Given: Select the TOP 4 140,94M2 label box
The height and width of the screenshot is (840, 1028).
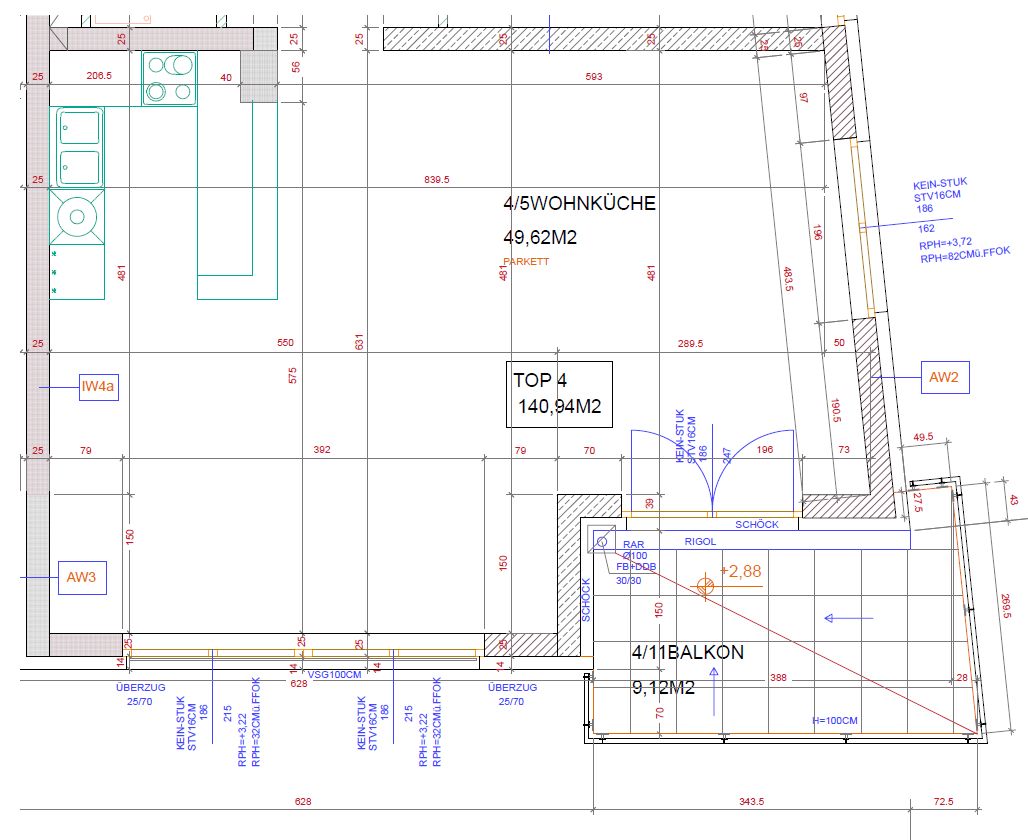Looking at the screenshot, I should pos(558,393).
